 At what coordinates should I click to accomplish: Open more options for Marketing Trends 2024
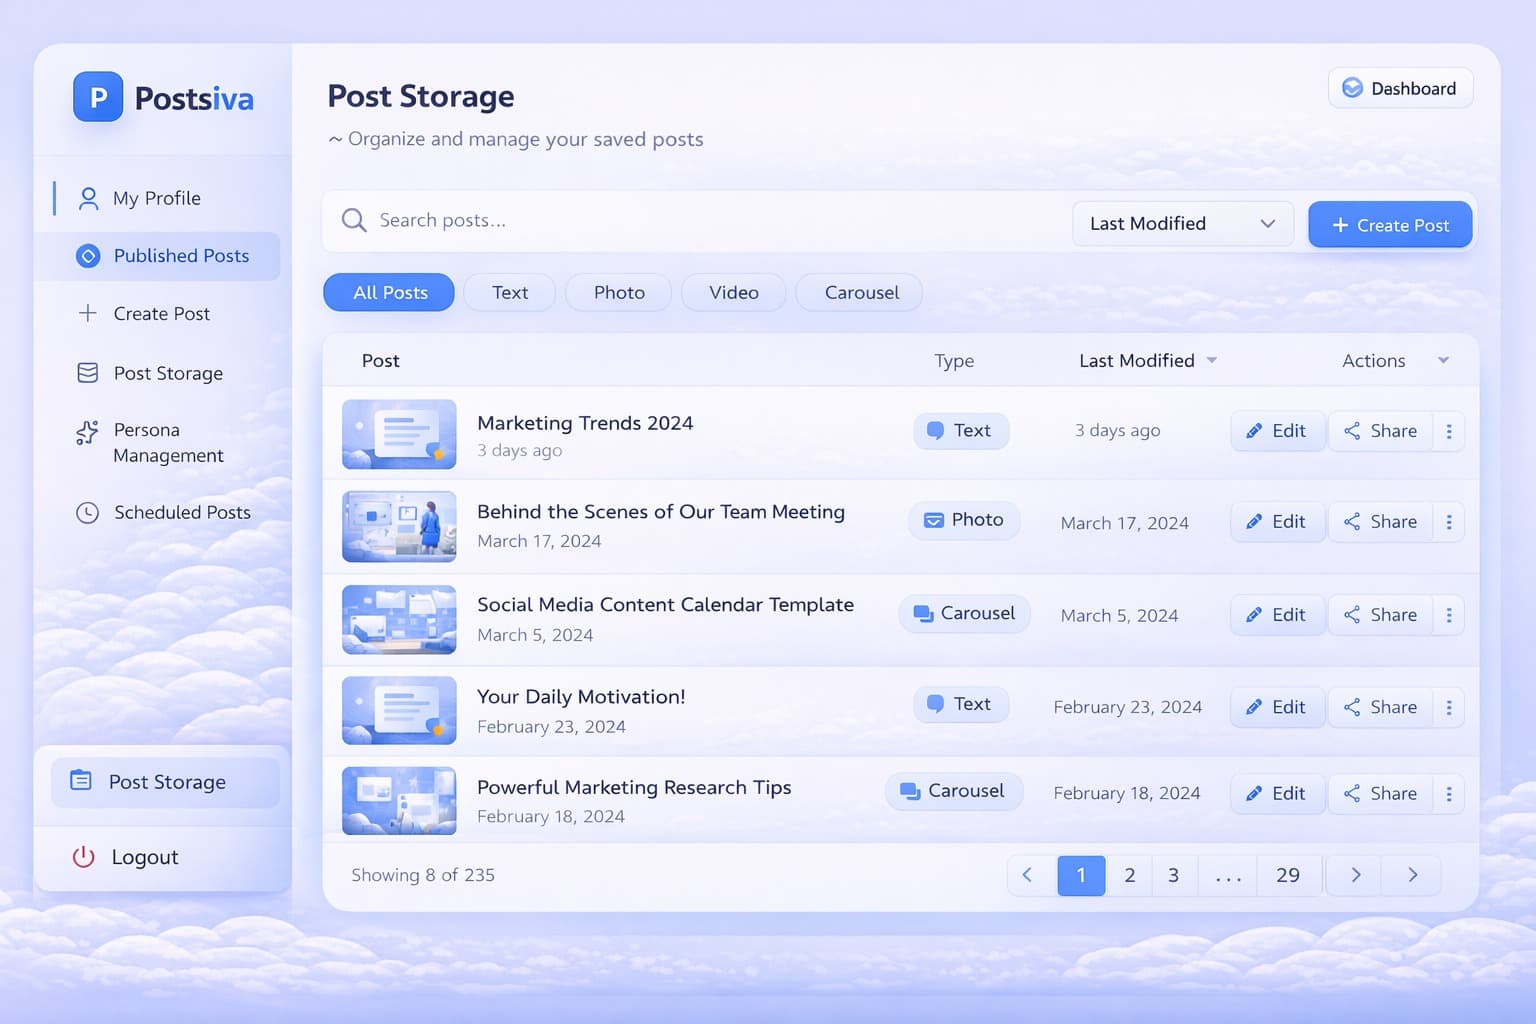coord(1448,431)
